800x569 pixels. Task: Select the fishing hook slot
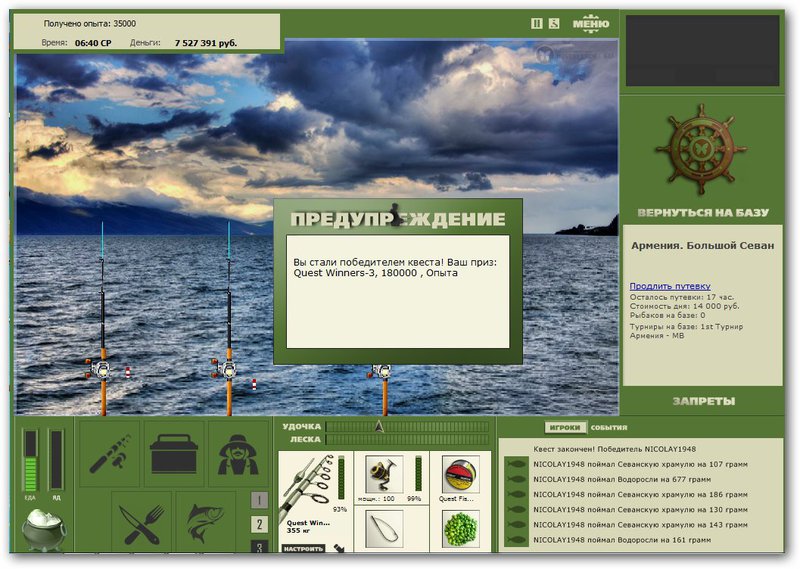click(x=384, y=527)
